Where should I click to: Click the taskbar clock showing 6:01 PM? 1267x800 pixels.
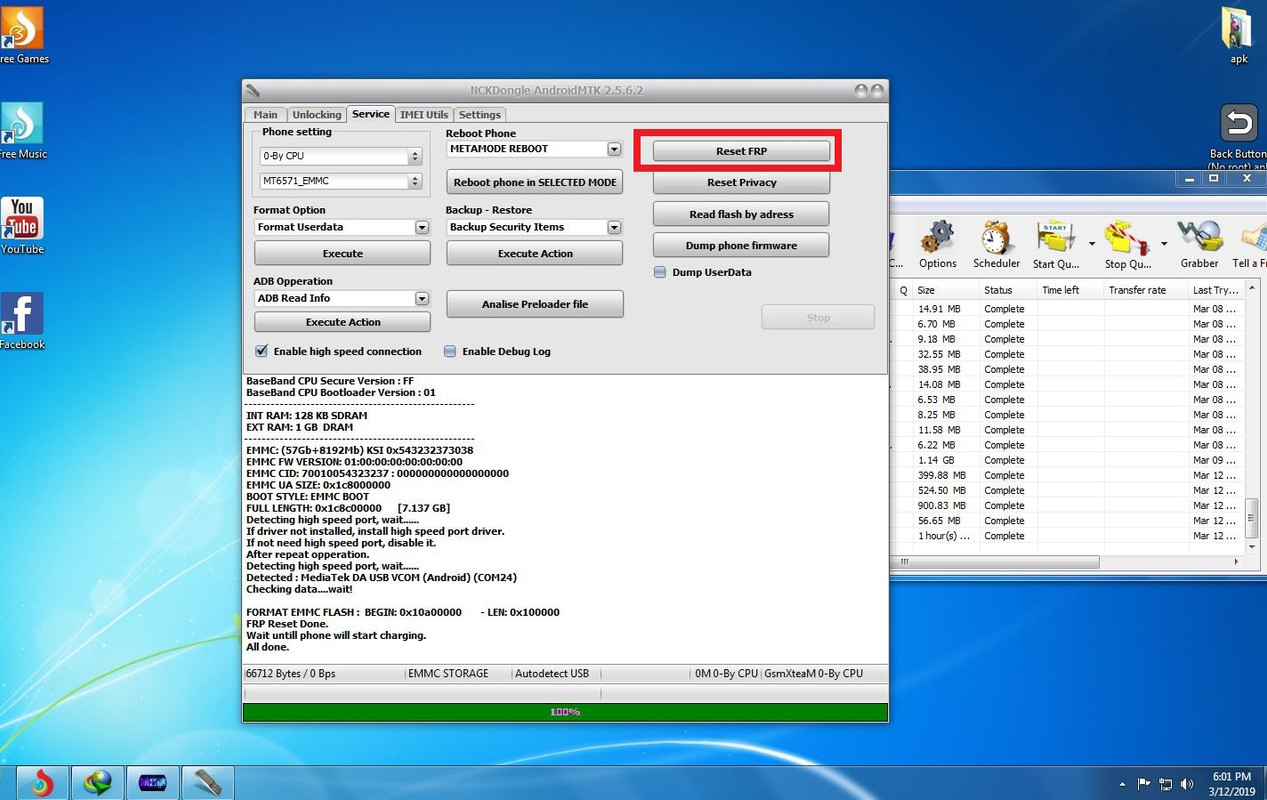[1232, 784]
